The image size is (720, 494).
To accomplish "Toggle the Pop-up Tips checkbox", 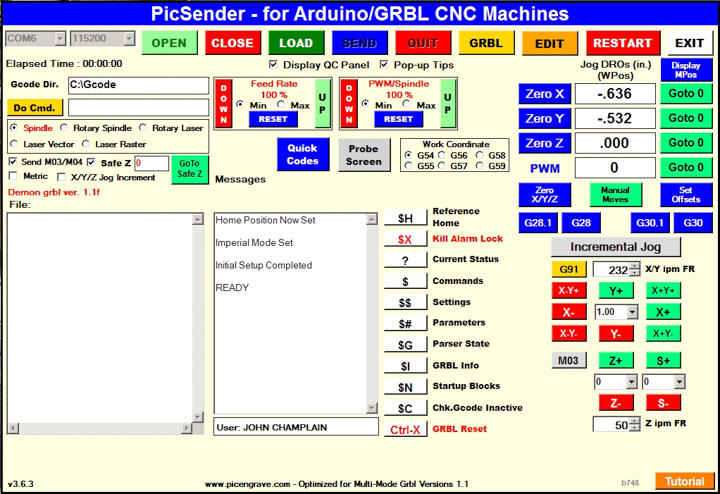I will (x=384, y=64).
